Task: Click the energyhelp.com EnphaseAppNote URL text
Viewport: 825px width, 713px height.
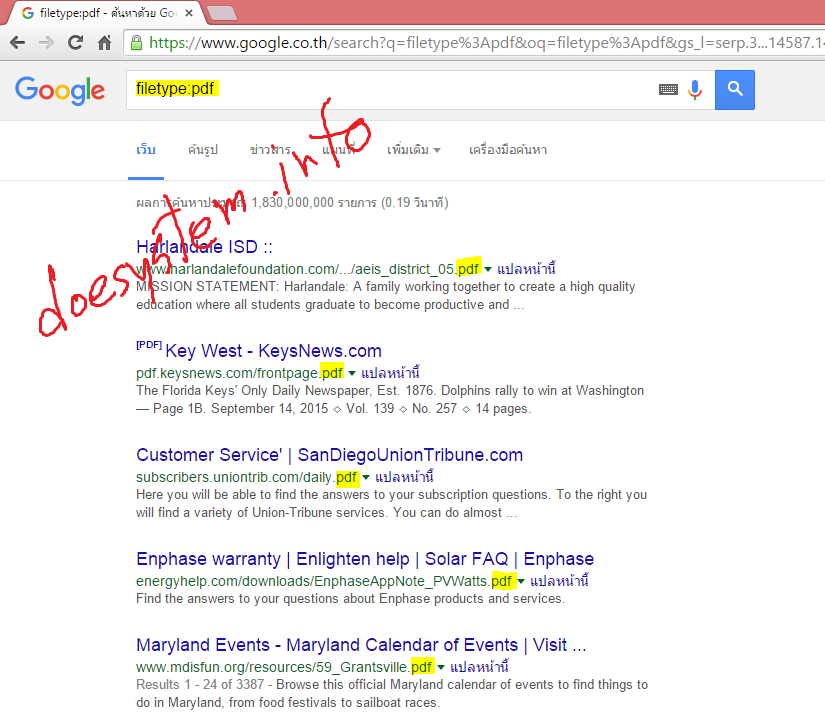Action: click(x=324, y=581)
